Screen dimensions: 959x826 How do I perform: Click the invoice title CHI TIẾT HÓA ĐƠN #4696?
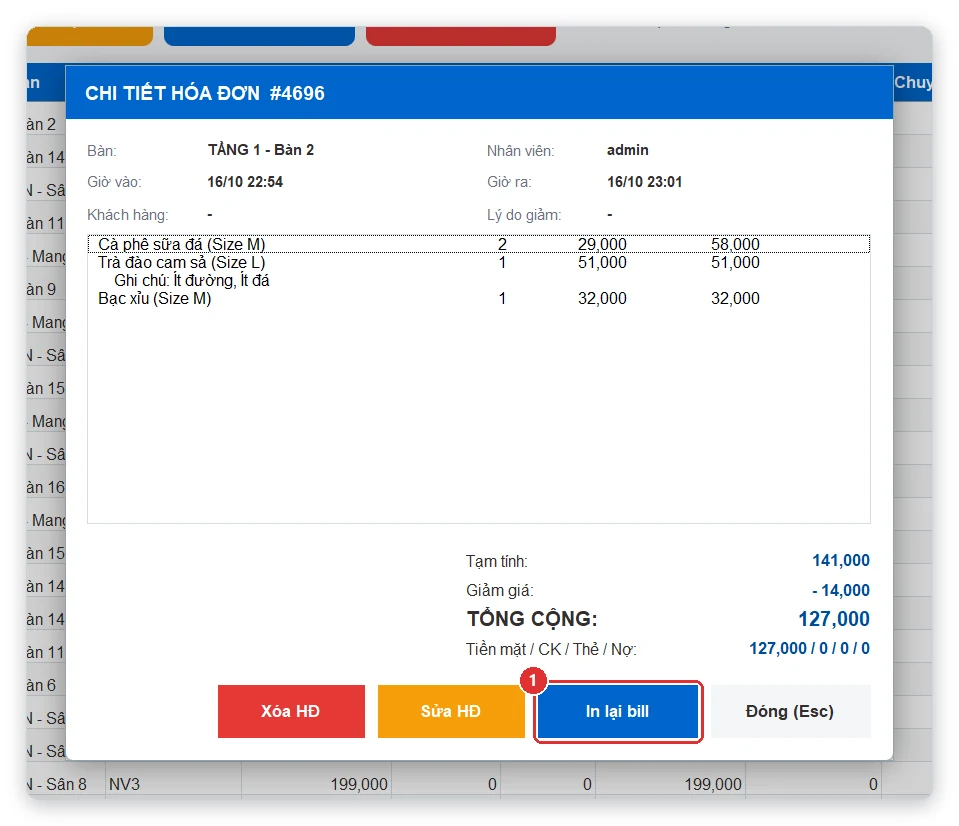coord(205,93)
